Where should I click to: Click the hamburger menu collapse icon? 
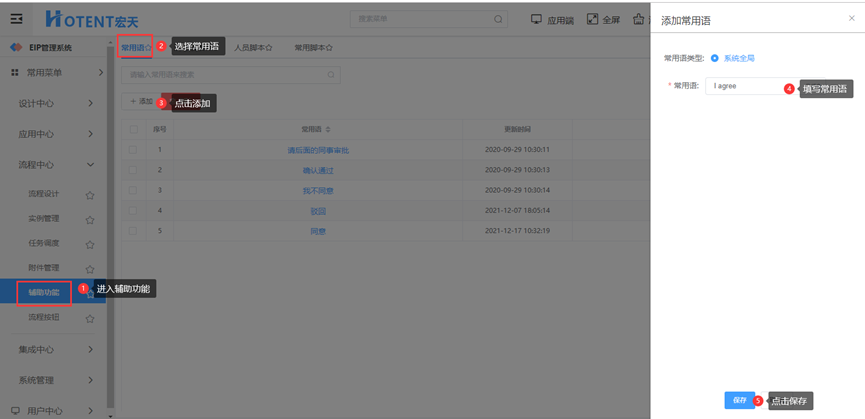16,18
